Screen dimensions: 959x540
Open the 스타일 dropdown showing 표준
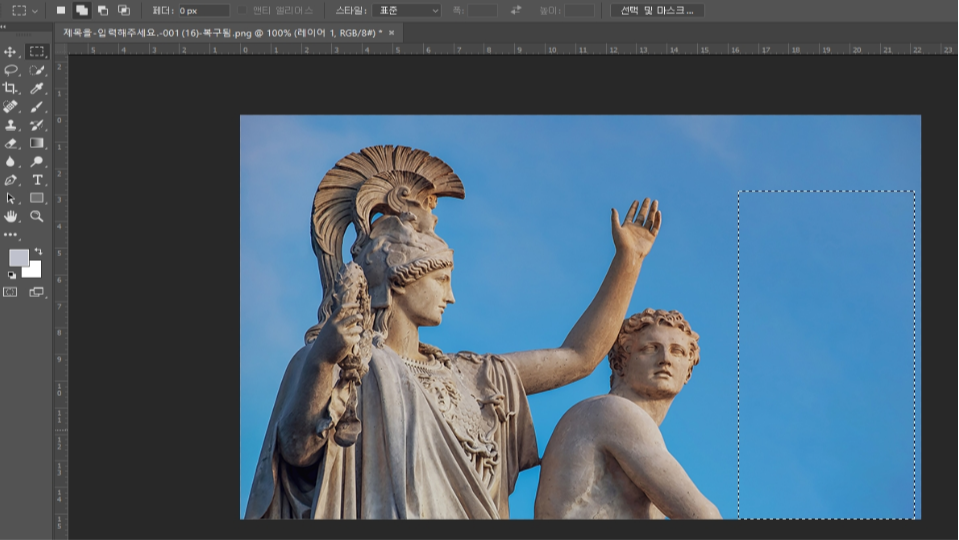pos(407,10)
